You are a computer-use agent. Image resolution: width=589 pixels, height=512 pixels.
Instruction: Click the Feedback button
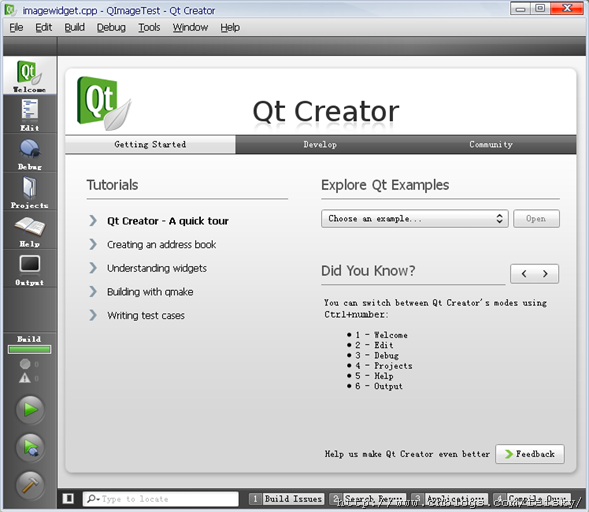click(530, 454)
